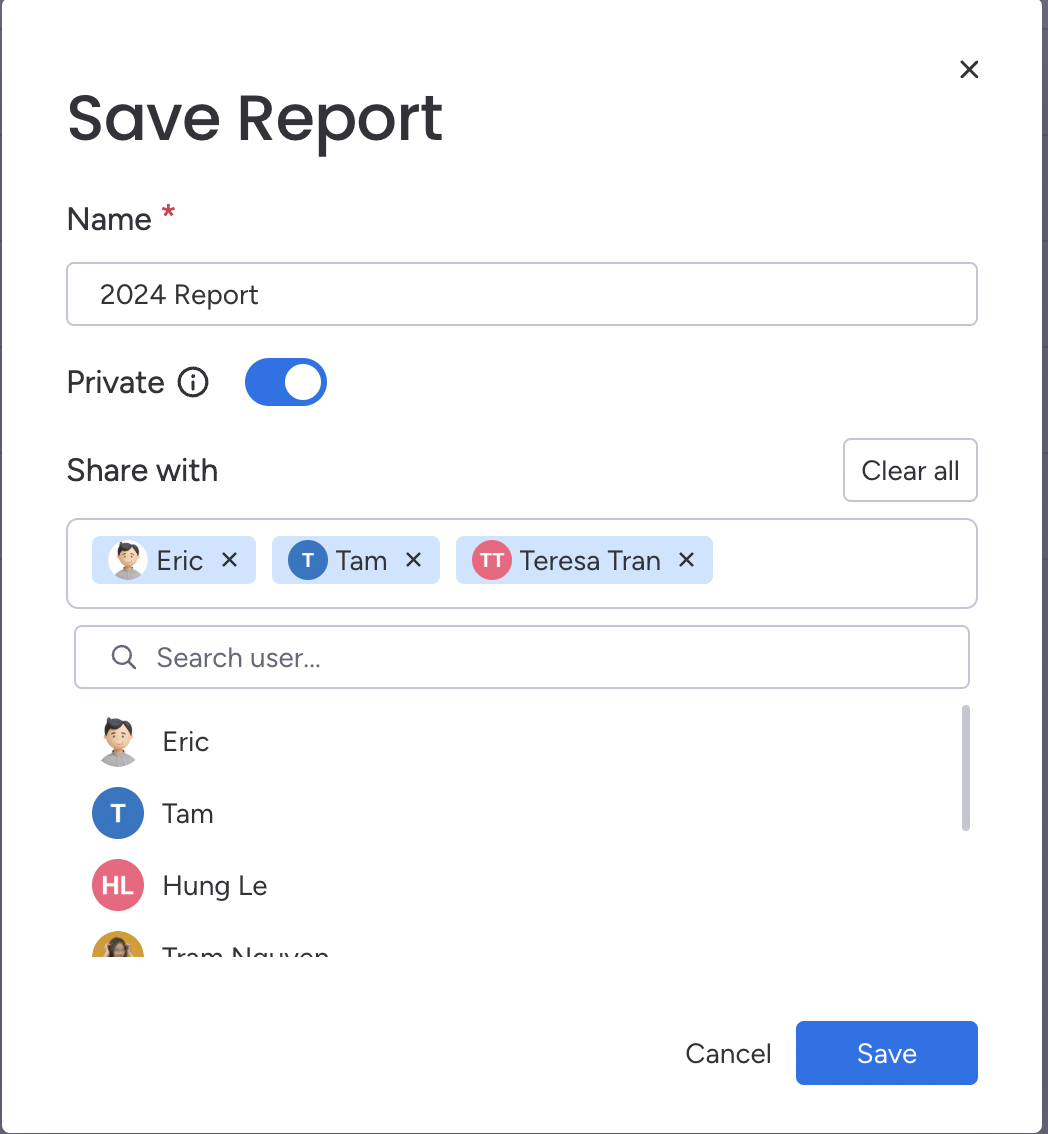Disable the Private toggle
The width and height of the screenshot is (1048, 1134).
[x=285, y=382]
